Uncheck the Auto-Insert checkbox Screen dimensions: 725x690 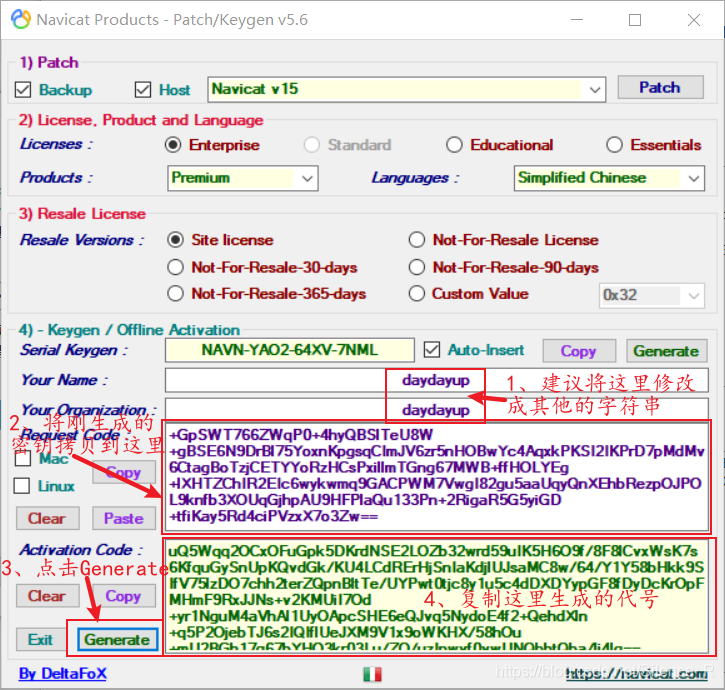[432, 350]
